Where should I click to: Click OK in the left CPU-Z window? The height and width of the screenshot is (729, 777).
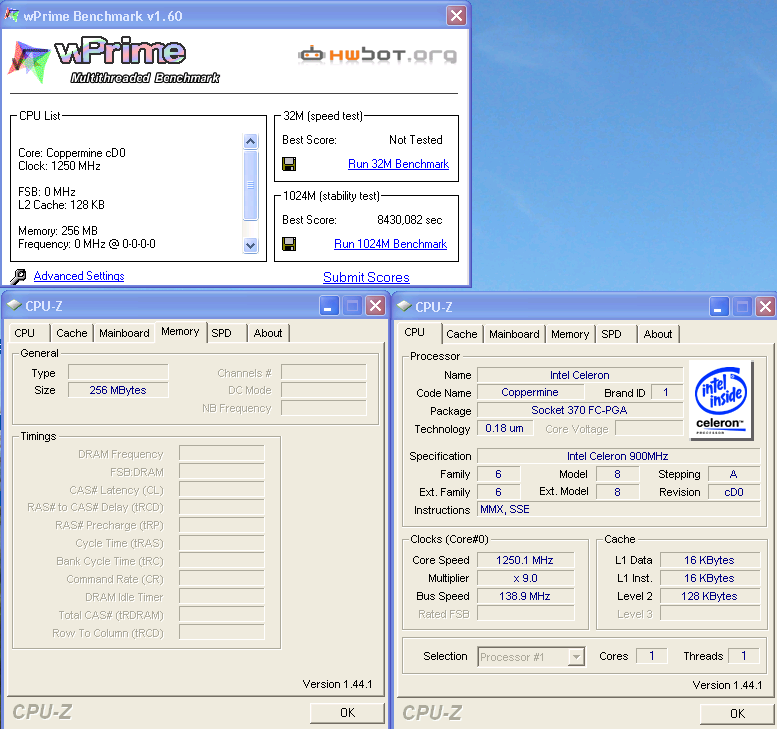347,713
